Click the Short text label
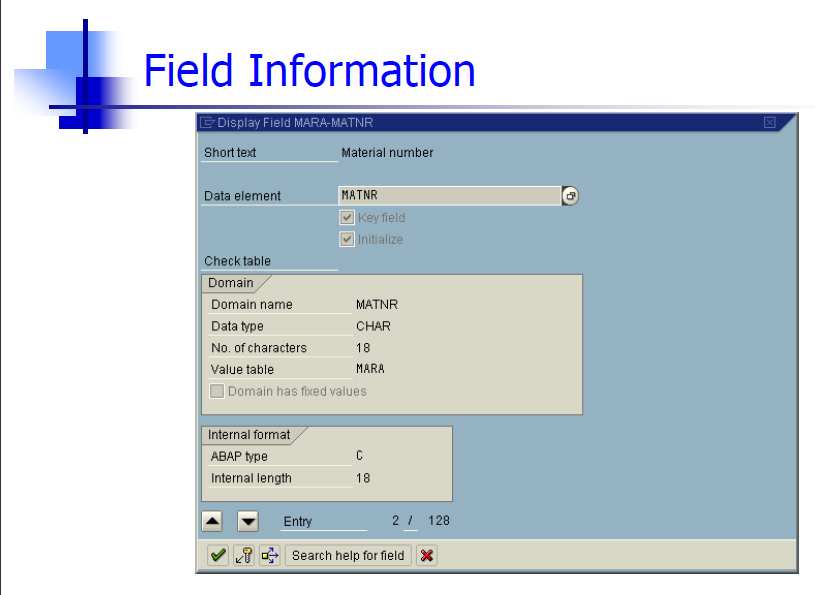815x595 pixels. (230, 152)
